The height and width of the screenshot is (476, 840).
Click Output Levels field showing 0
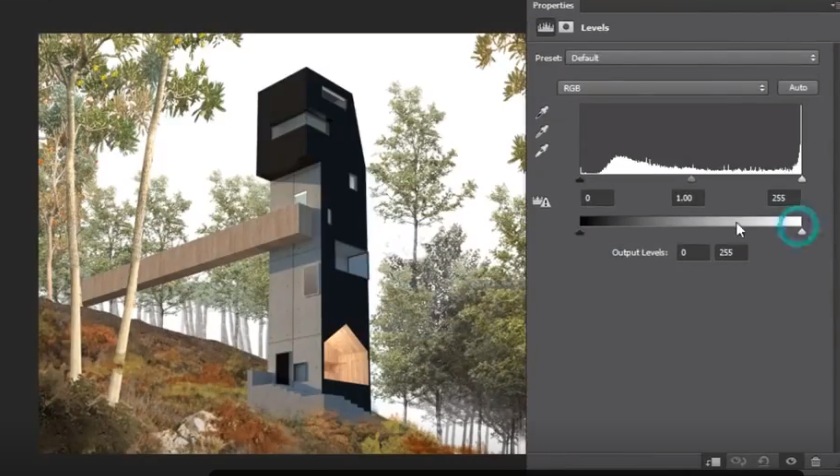[693, 253]
